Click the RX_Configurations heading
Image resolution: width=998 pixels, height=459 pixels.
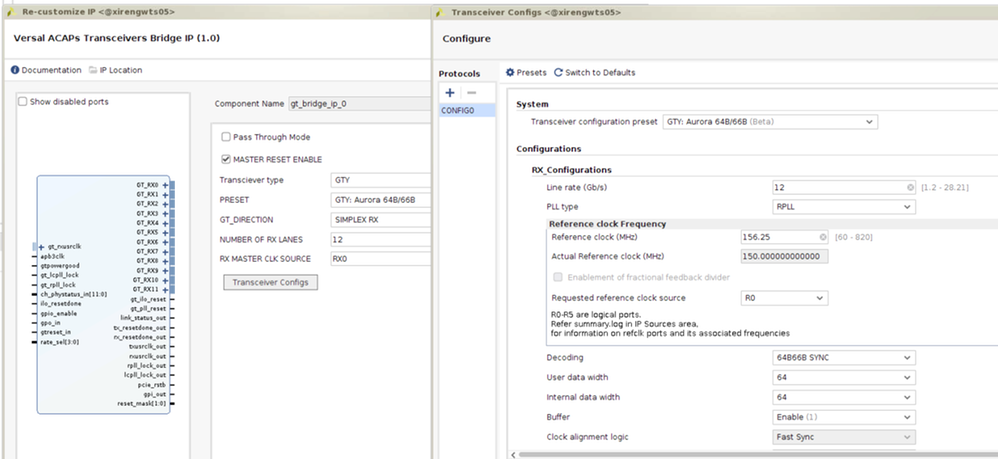(572, 170)
